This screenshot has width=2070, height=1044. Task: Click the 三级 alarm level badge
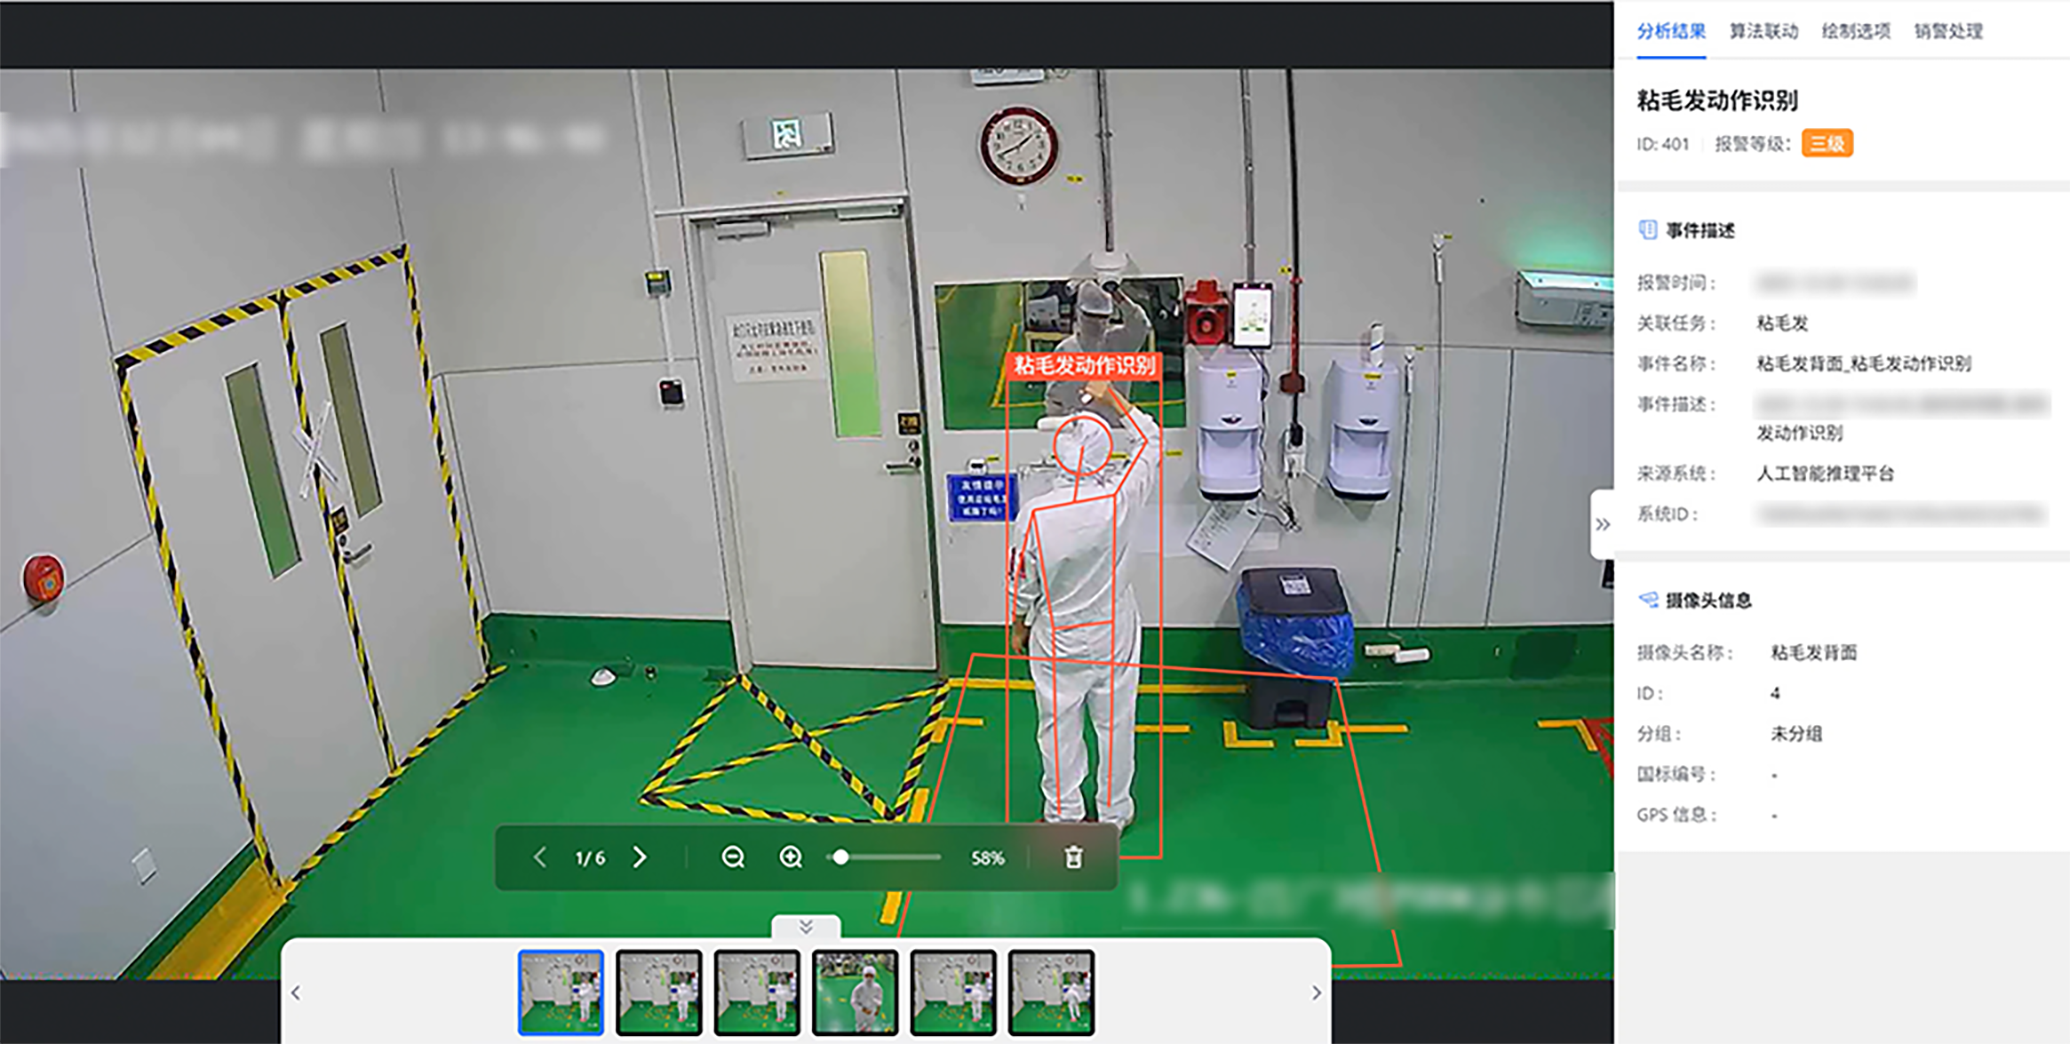coord(1827,144)
